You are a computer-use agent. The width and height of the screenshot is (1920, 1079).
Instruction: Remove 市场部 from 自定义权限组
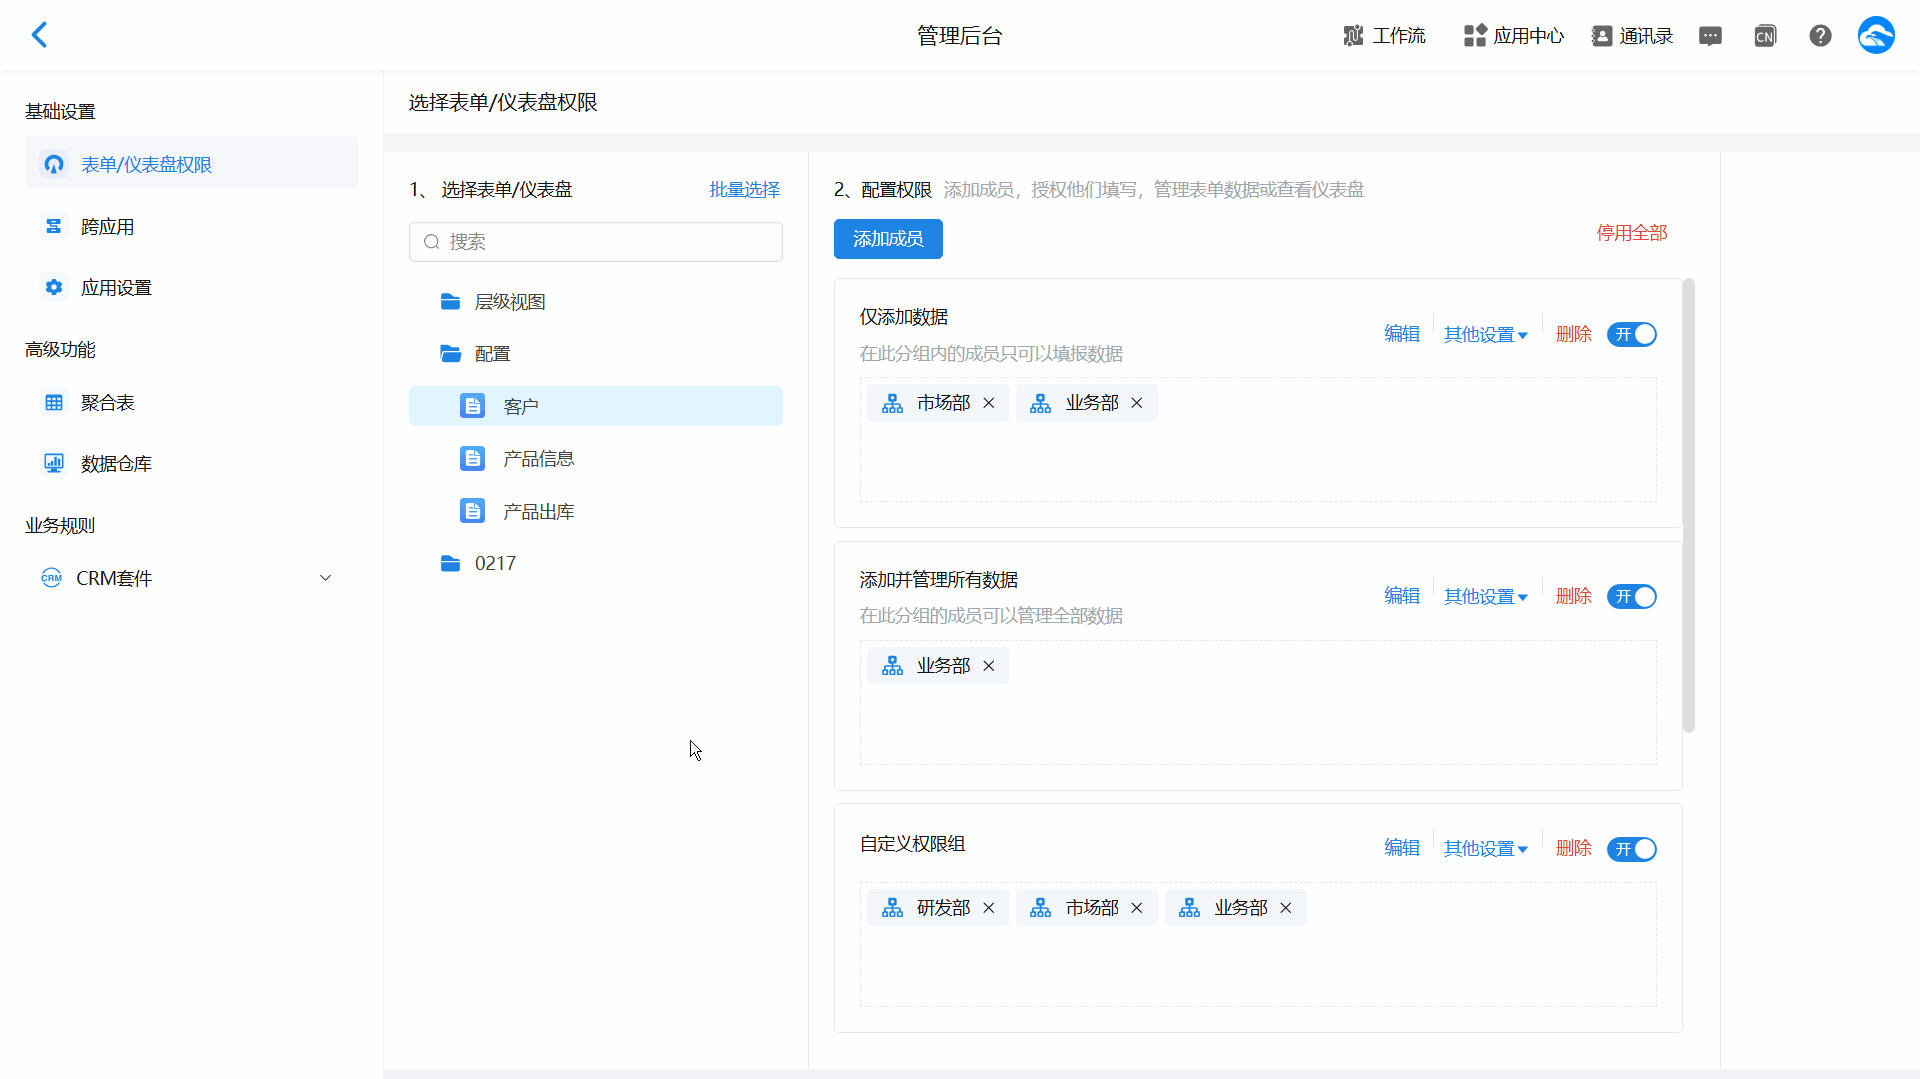1137,908
